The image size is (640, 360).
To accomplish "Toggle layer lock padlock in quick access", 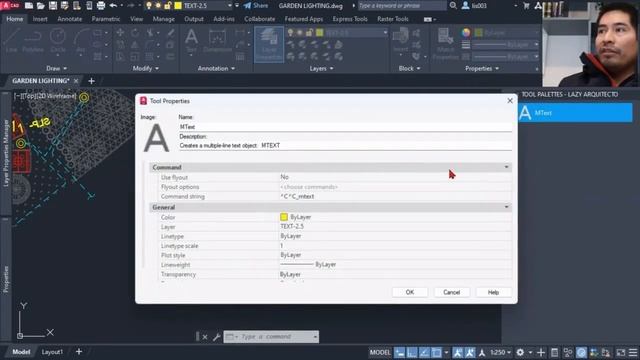I will (168, 5).
